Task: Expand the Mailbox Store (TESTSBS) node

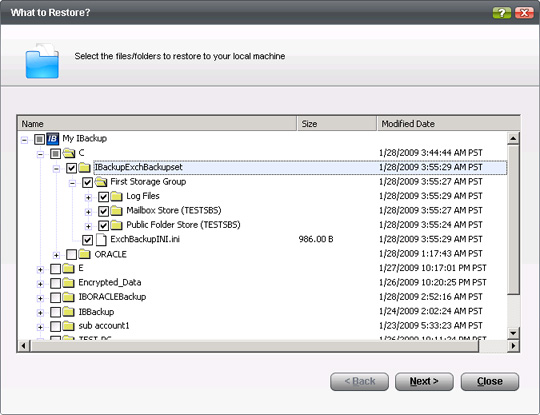Action: (x=89, y=212)
